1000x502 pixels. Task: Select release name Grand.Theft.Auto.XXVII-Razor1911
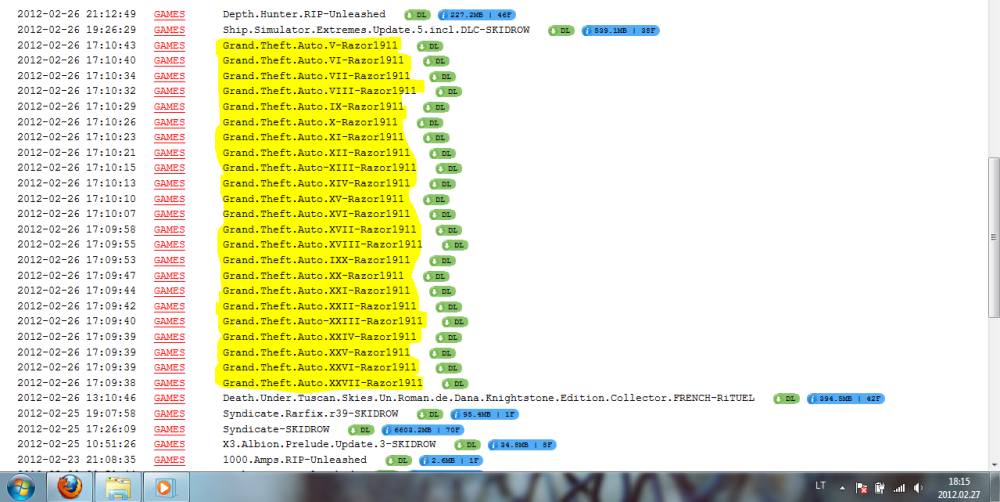[x=322, y=383]
